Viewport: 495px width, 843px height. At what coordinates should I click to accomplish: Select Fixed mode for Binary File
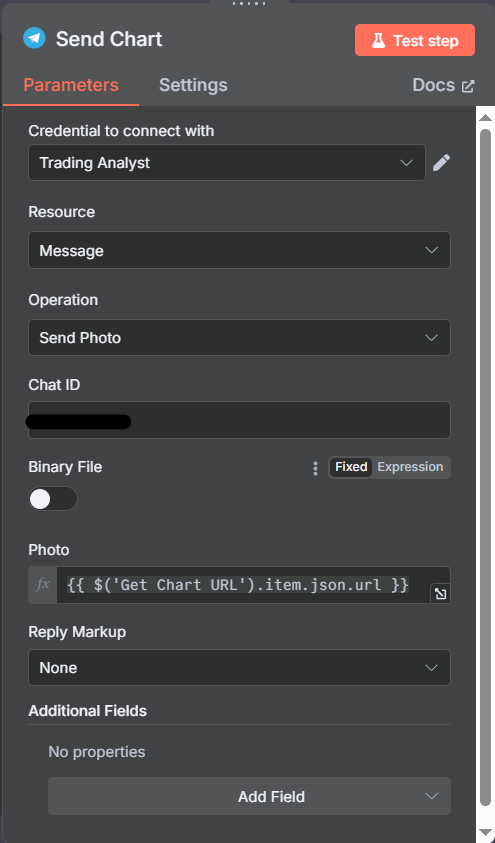coord(351,467)
